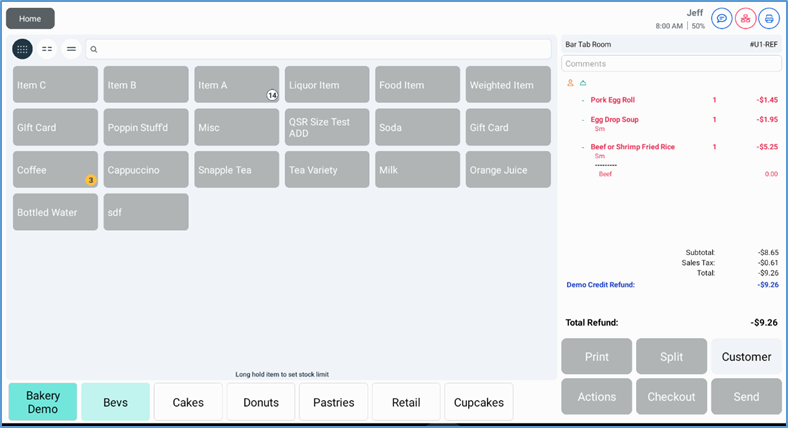
Task: Add Coffee item with badge 3
Action: tap(55, 170)
